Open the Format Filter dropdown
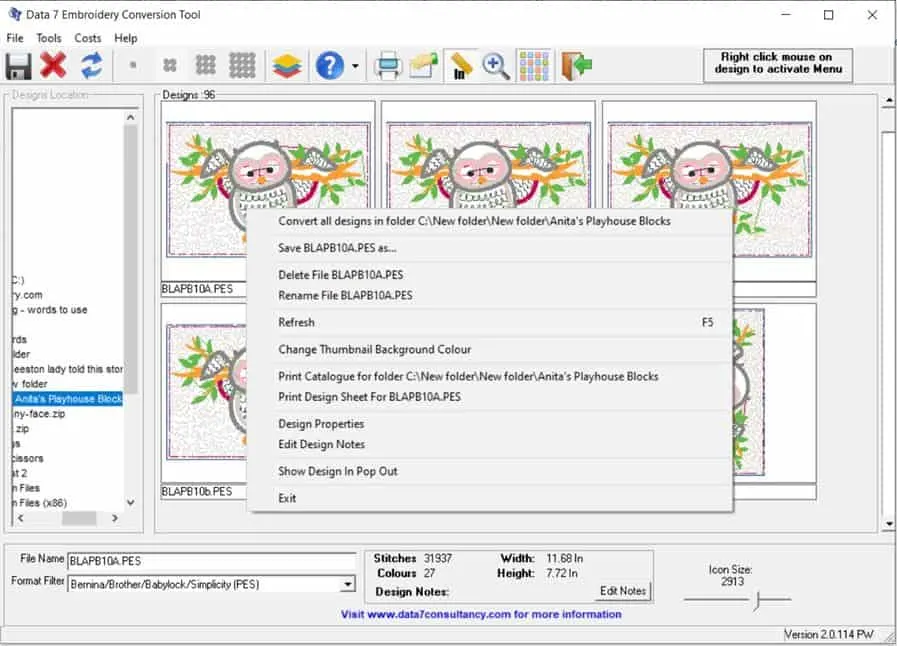Image resolution: width=897 pixels, height=646 pixels. [347, 584]
